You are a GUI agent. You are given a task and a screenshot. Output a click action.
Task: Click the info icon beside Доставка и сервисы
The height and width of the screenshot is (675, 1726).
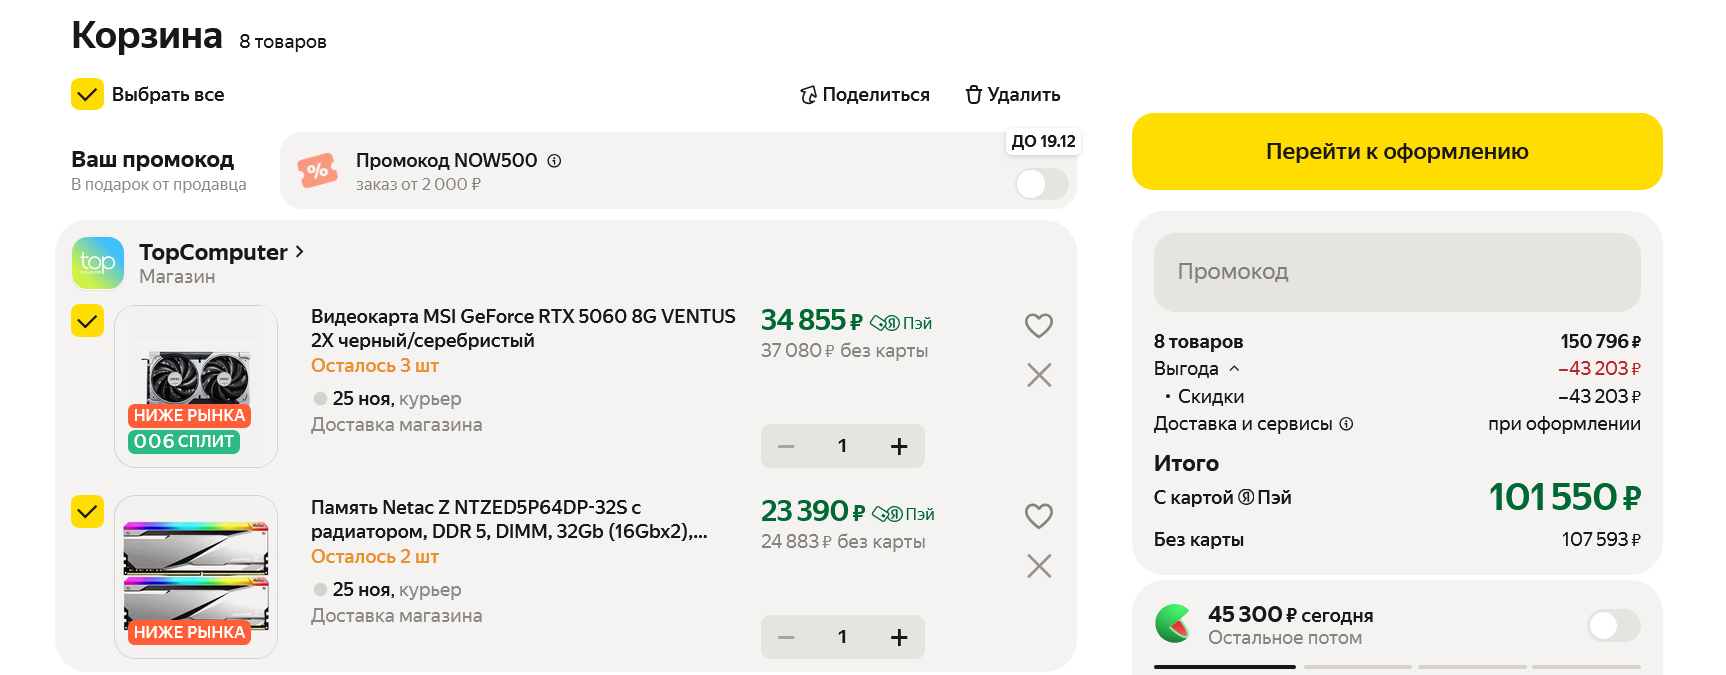pos(1346,424)
